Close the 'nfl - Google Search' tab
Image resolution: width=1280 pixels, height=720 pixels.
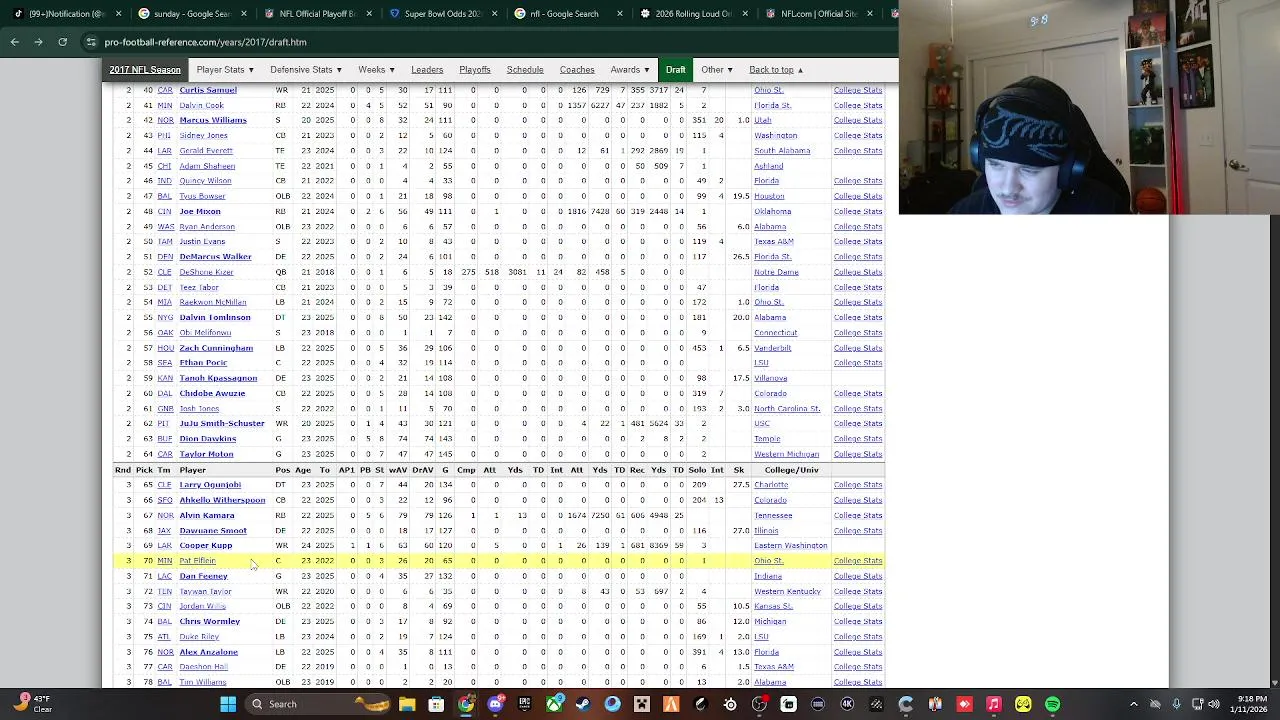coord(619,14)
